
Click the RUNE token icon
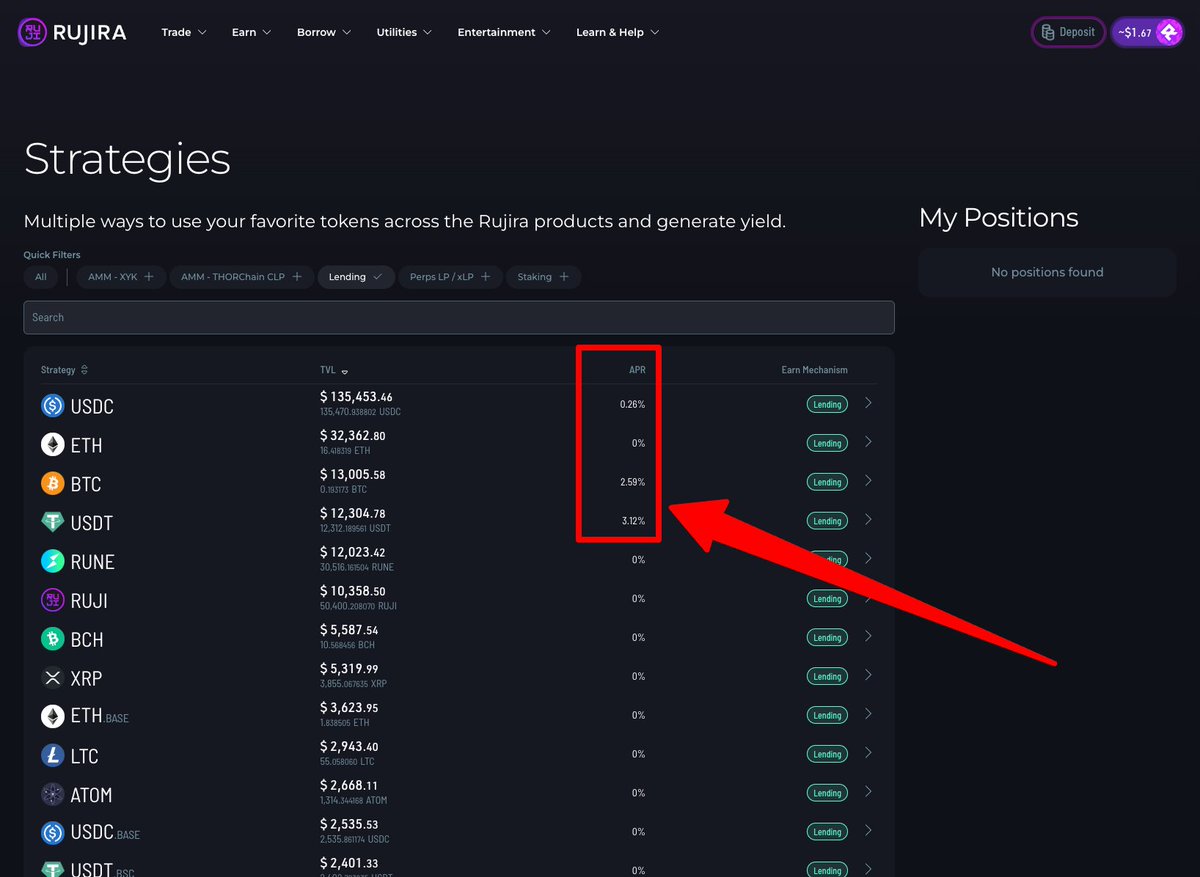tap(52, 562)
